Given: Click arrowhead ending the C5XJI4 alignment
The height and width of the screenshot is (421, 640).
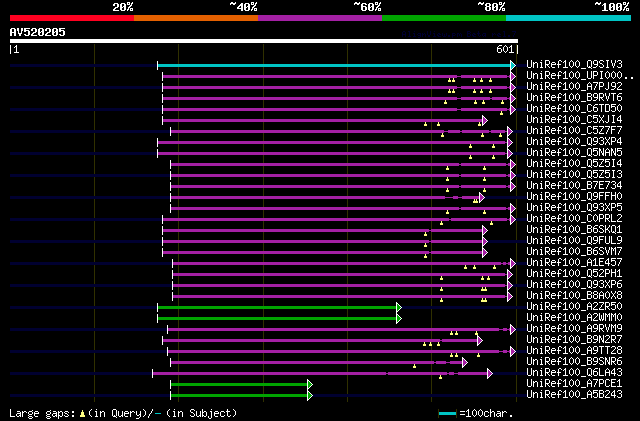Looking at the screenshot, I should coord(485,120).
